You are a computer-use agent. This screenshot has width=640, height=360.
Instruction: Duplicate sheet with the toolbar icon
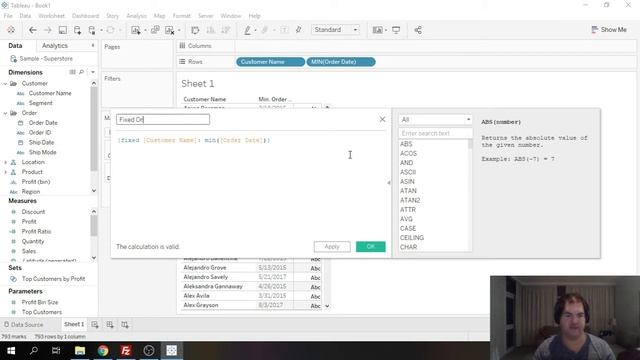click(155, 30)
